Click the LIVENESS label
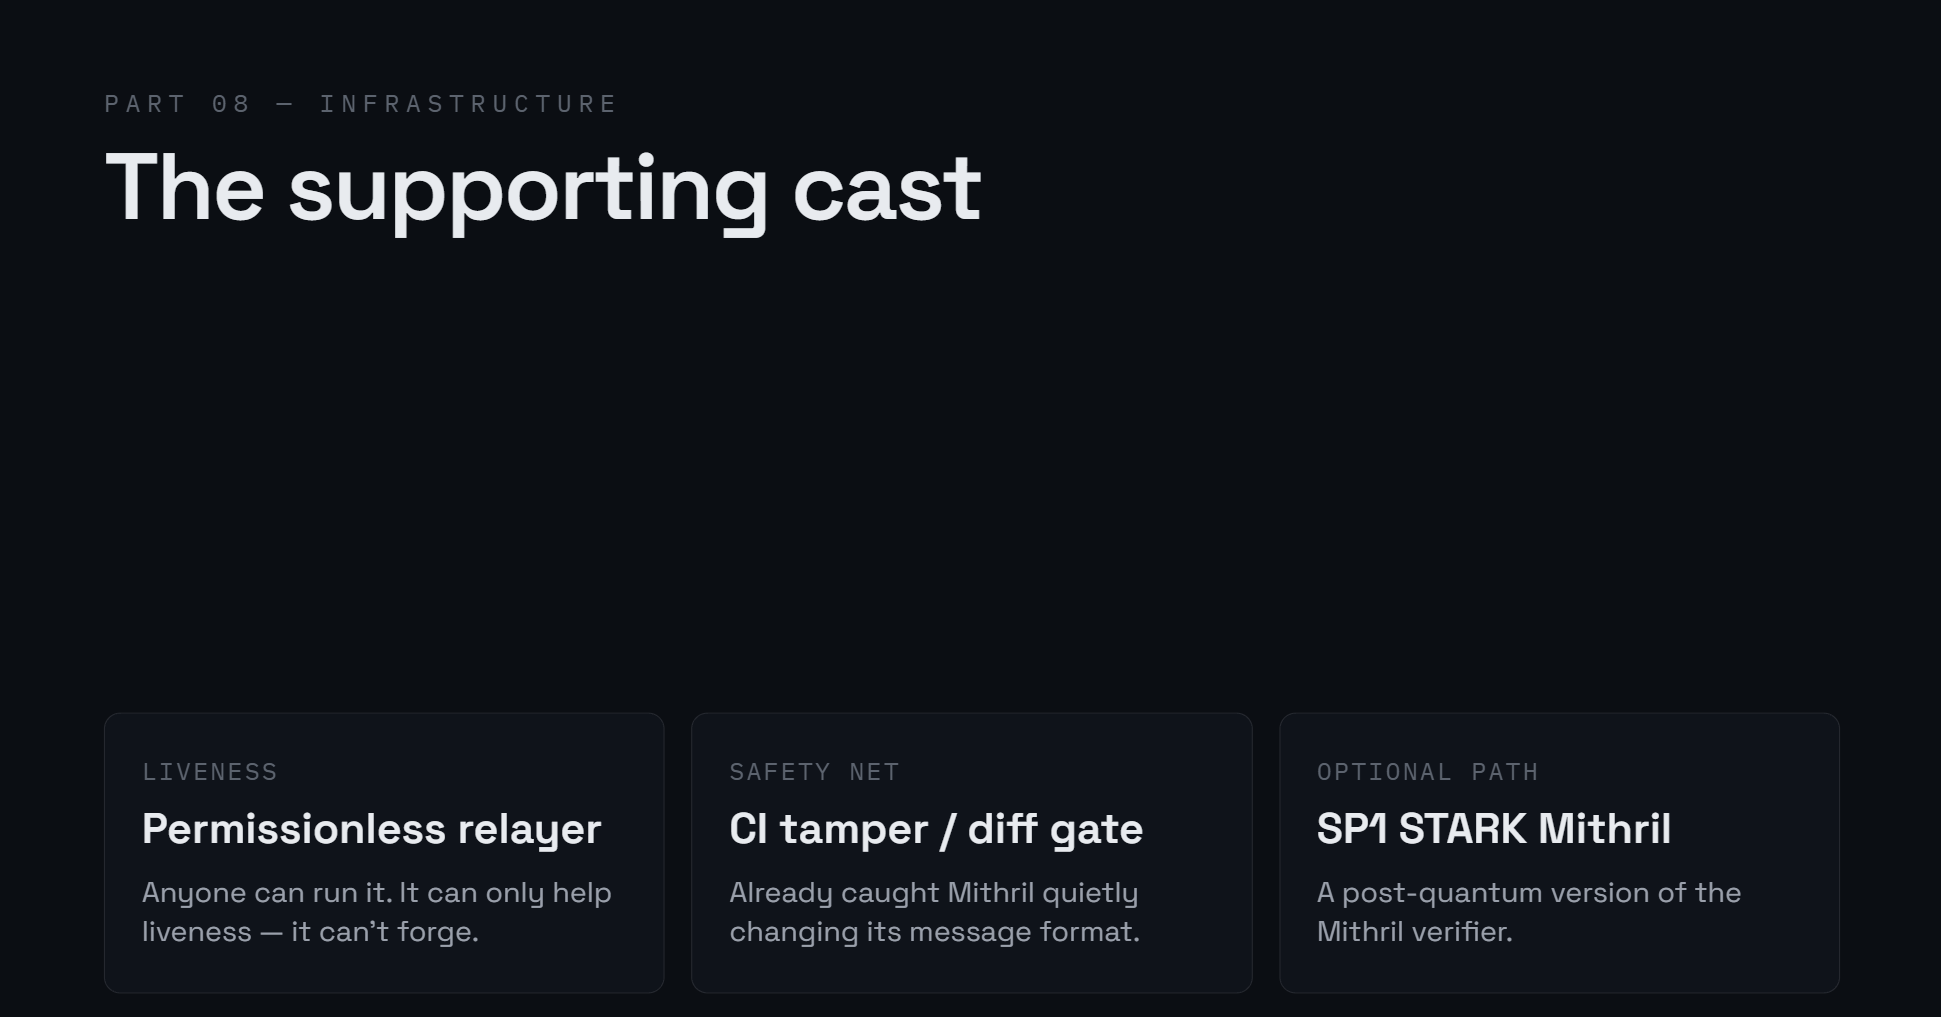 [x=210, y=772]
